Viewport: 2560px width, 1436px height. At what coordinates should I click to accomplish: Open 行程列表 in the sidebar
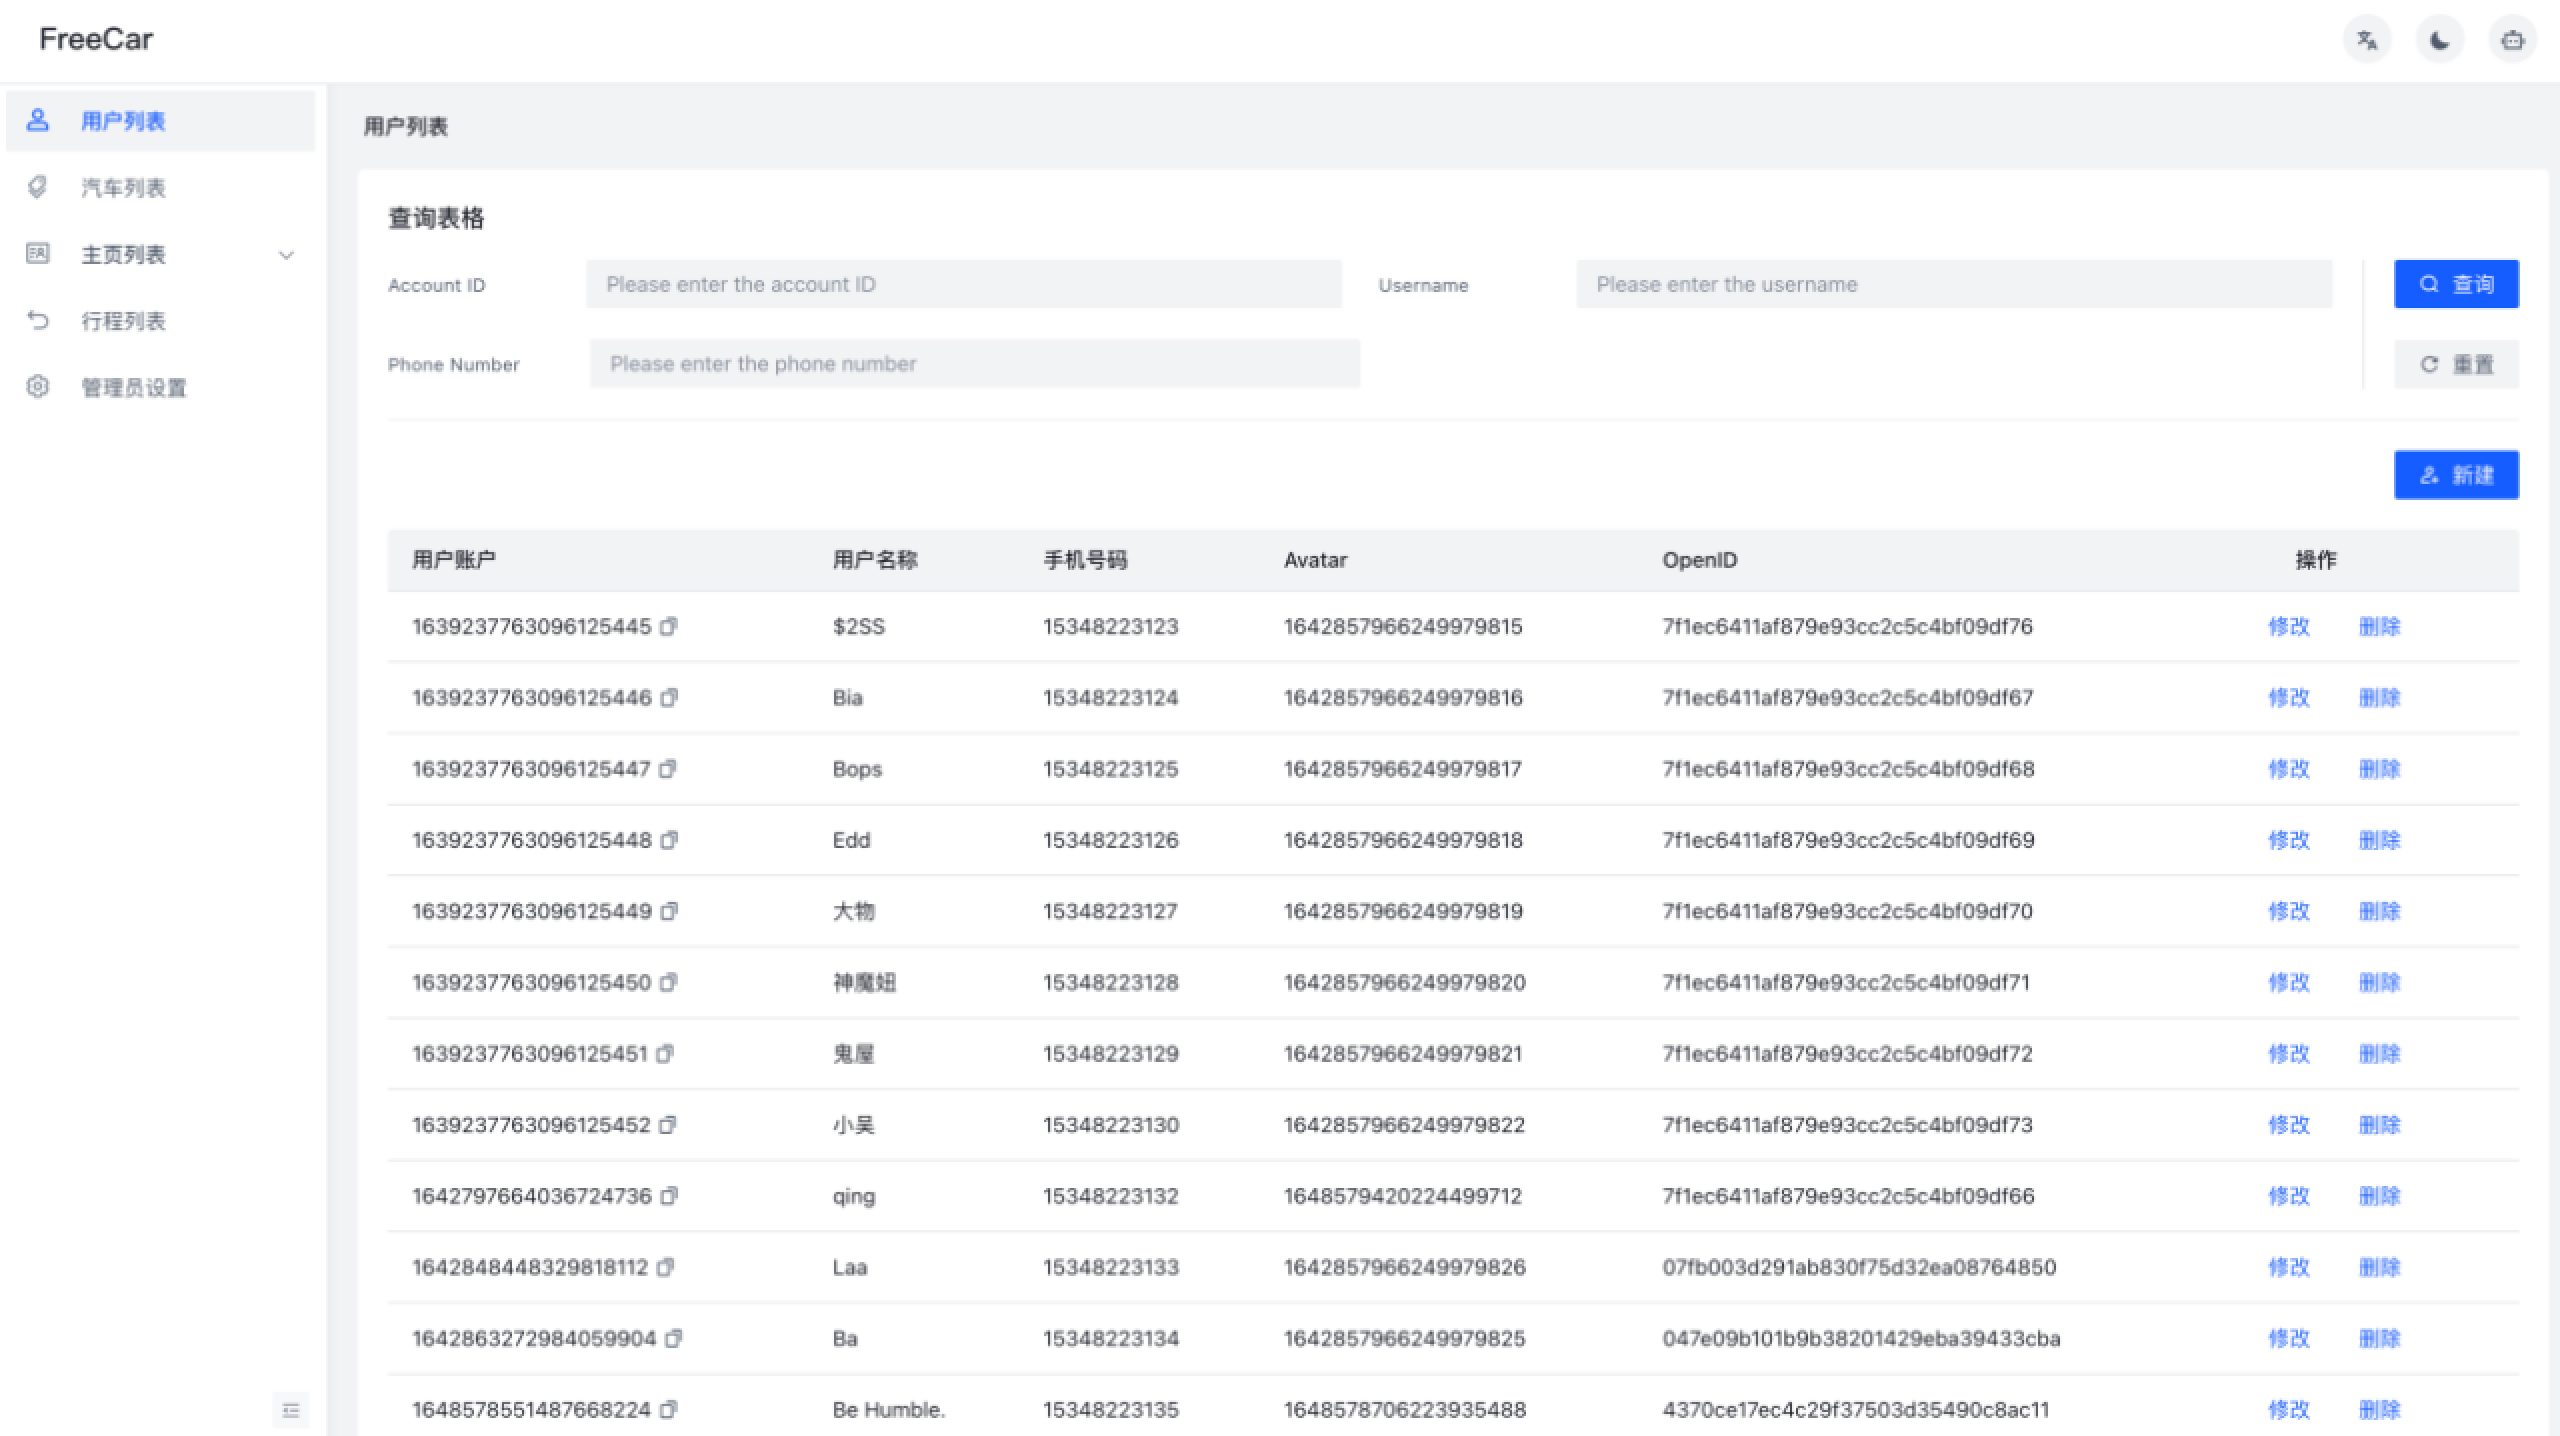123,321
